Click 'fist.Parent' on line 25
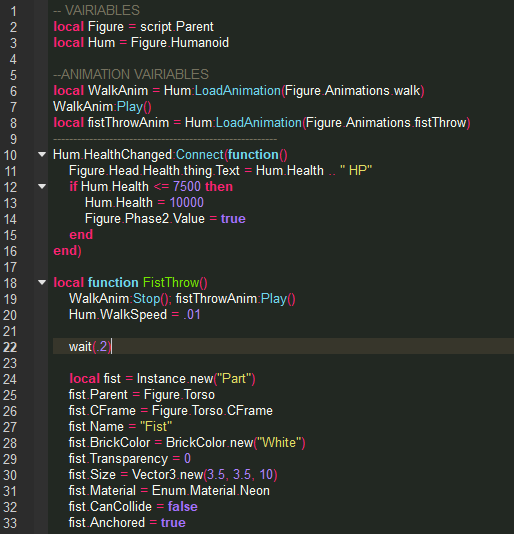Viewport: 514px width, 534px height. 98,395
